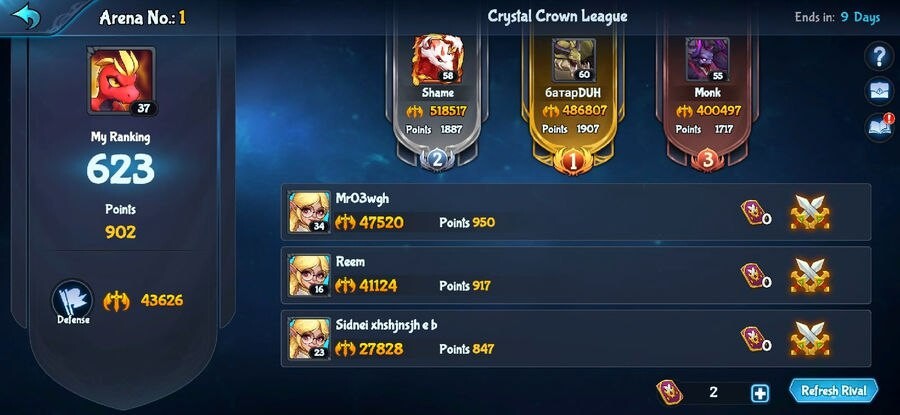
Task: Select MrO3wgh's player avatar
Action: pyautogui.click(x=309, y=212)
